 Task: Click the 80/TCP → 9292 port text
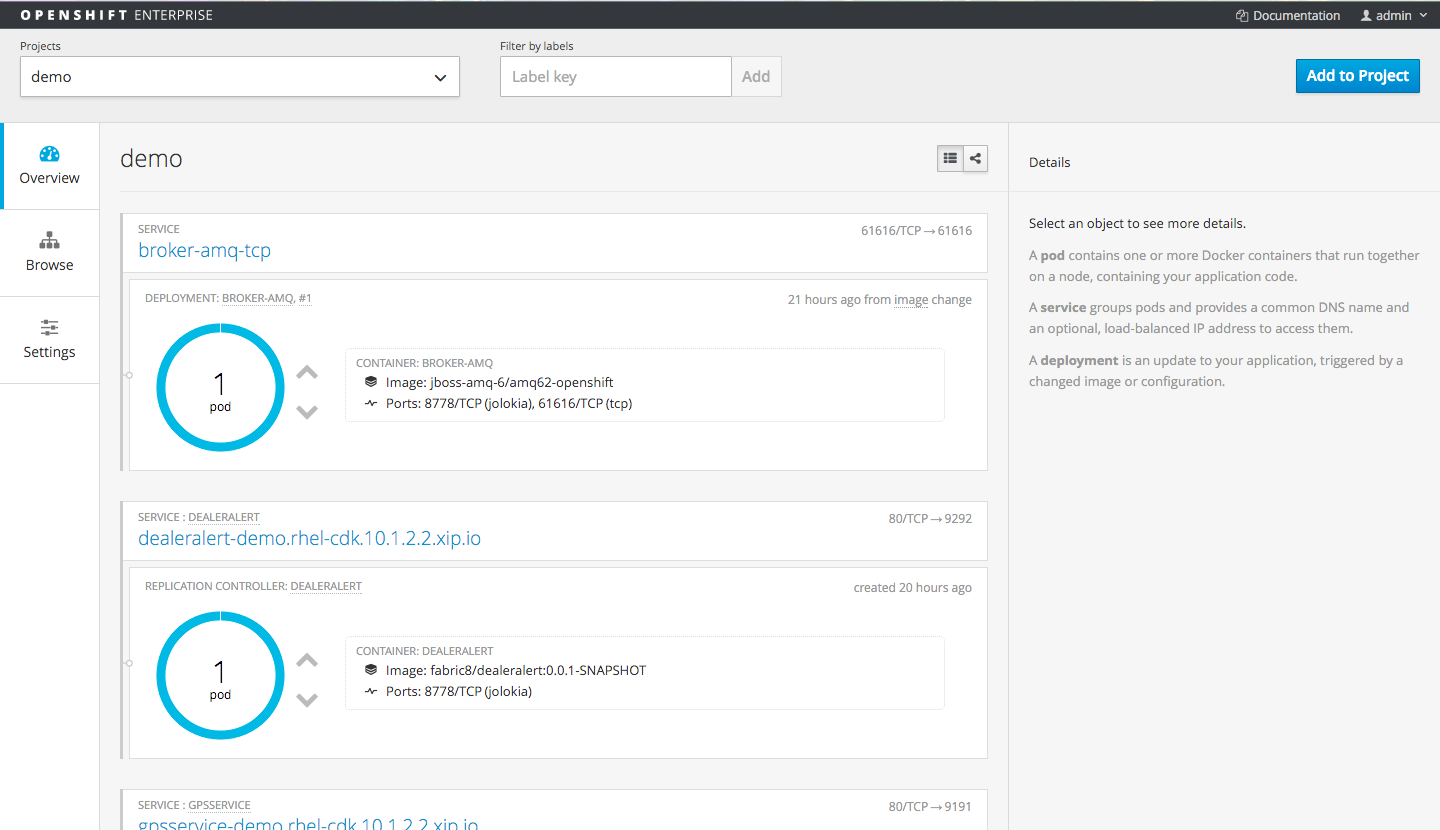(x=930, y=518)
